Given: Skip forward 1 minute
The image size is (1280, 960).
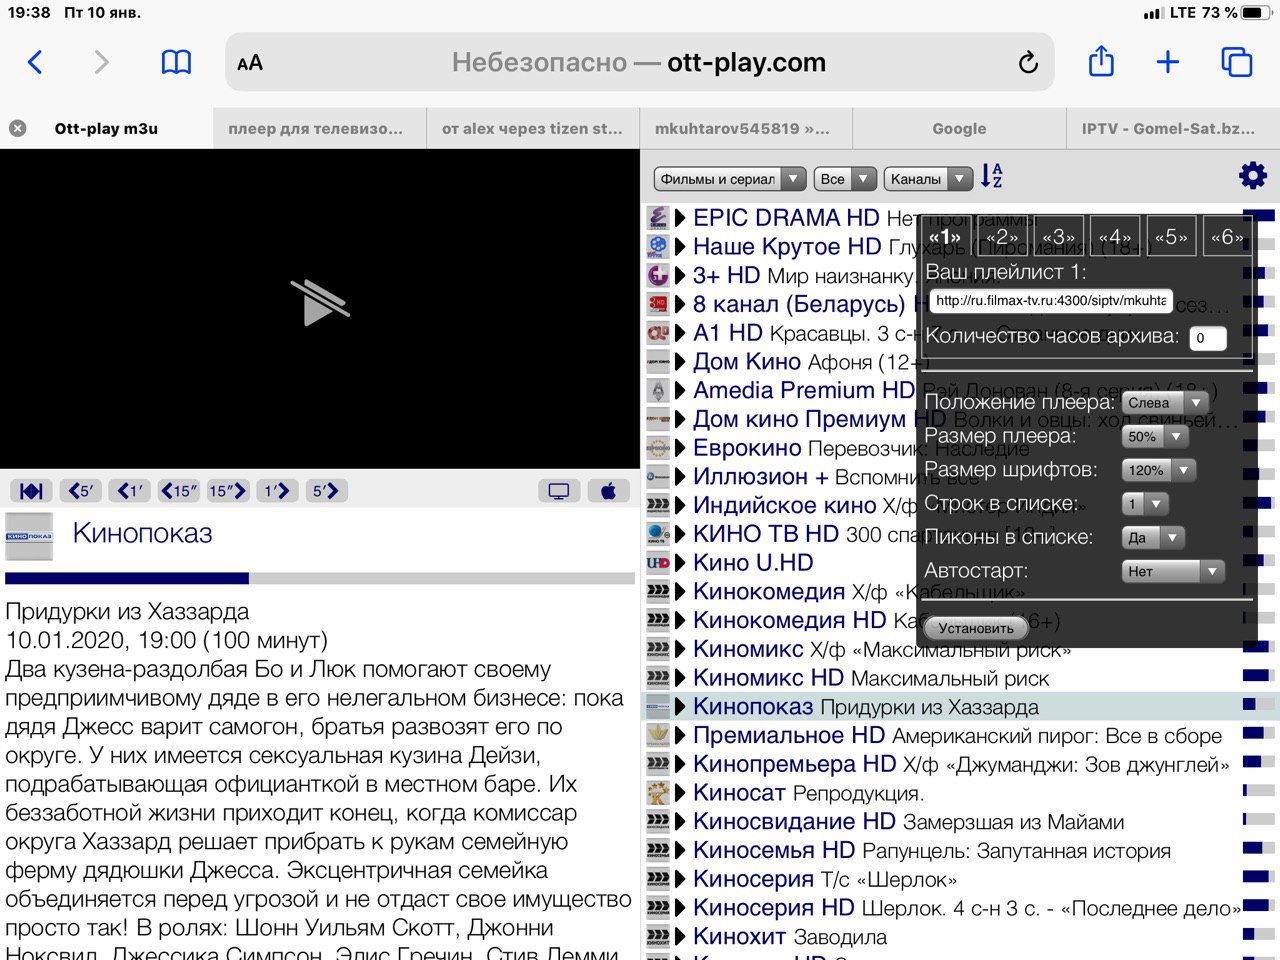Looking at the screenshot, I should pyautogui.click(x=277, y=491).
